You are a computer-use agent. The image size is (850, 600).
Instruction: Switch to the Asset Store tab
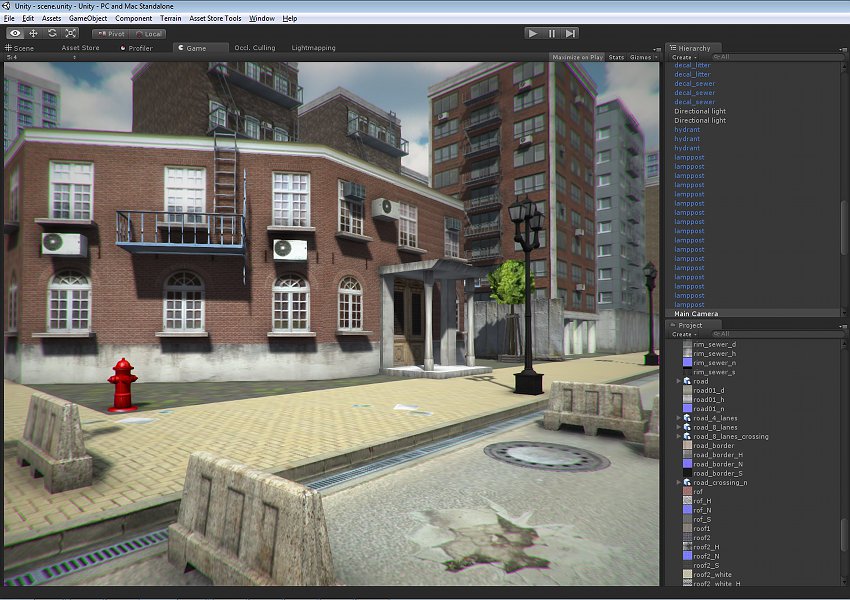pyautogui.click(x=80, y=48)
